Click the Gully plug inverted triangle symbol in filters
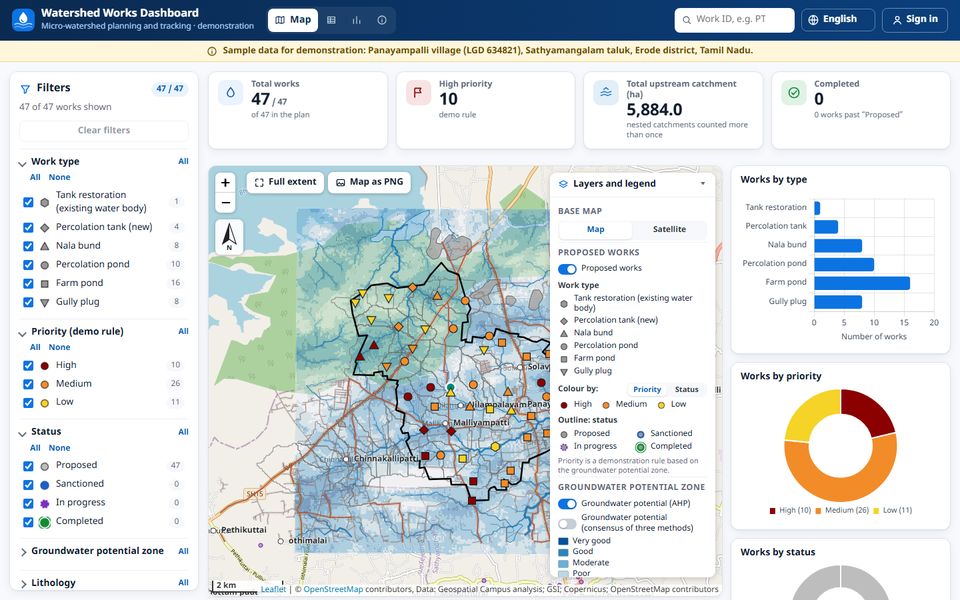The height and width of the screenshot is (600, 960). pos(45,302)
